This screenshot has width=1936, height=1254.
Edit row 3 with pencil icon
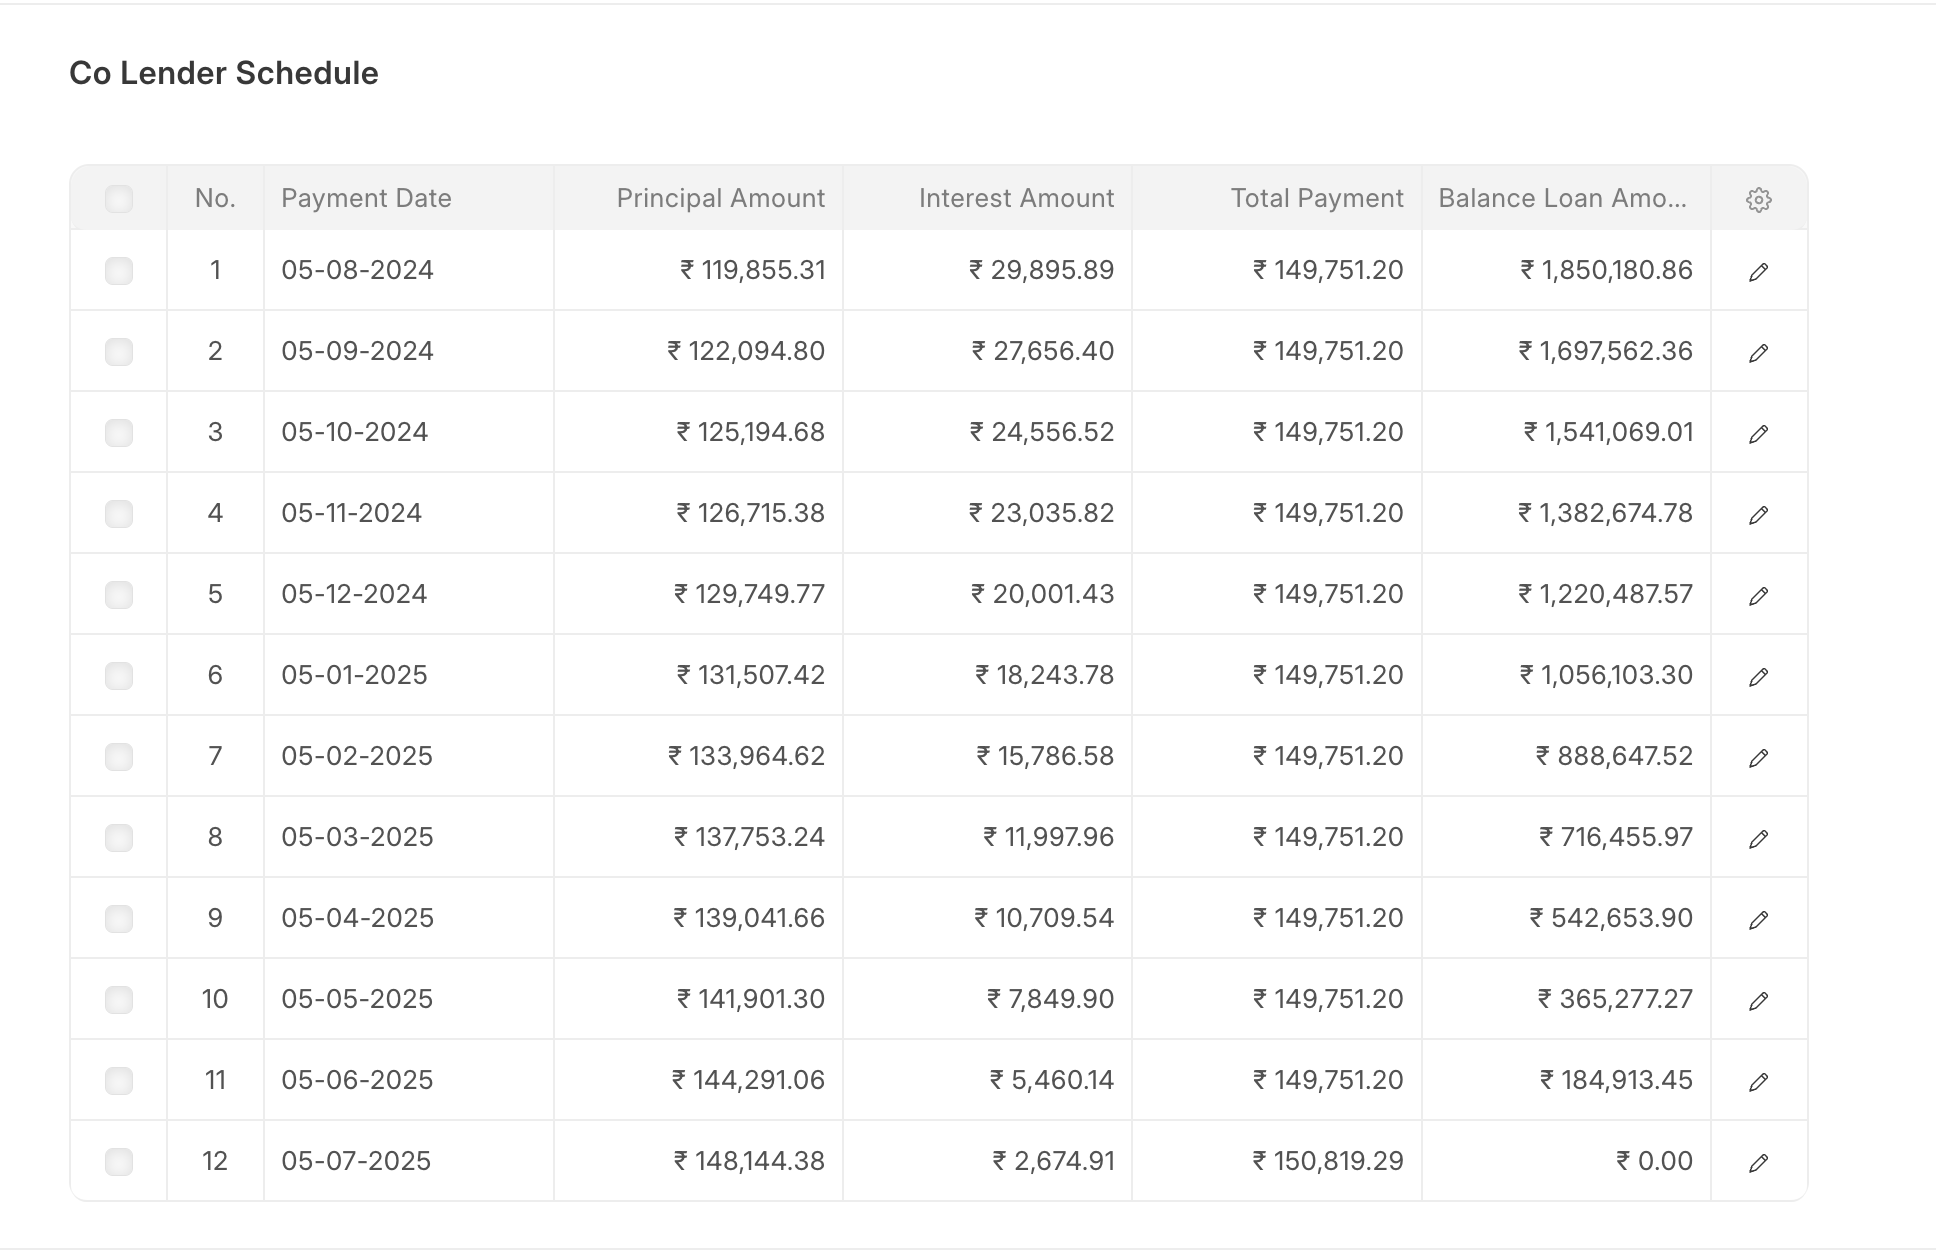pyautogui.click(x=1759, y=433)
